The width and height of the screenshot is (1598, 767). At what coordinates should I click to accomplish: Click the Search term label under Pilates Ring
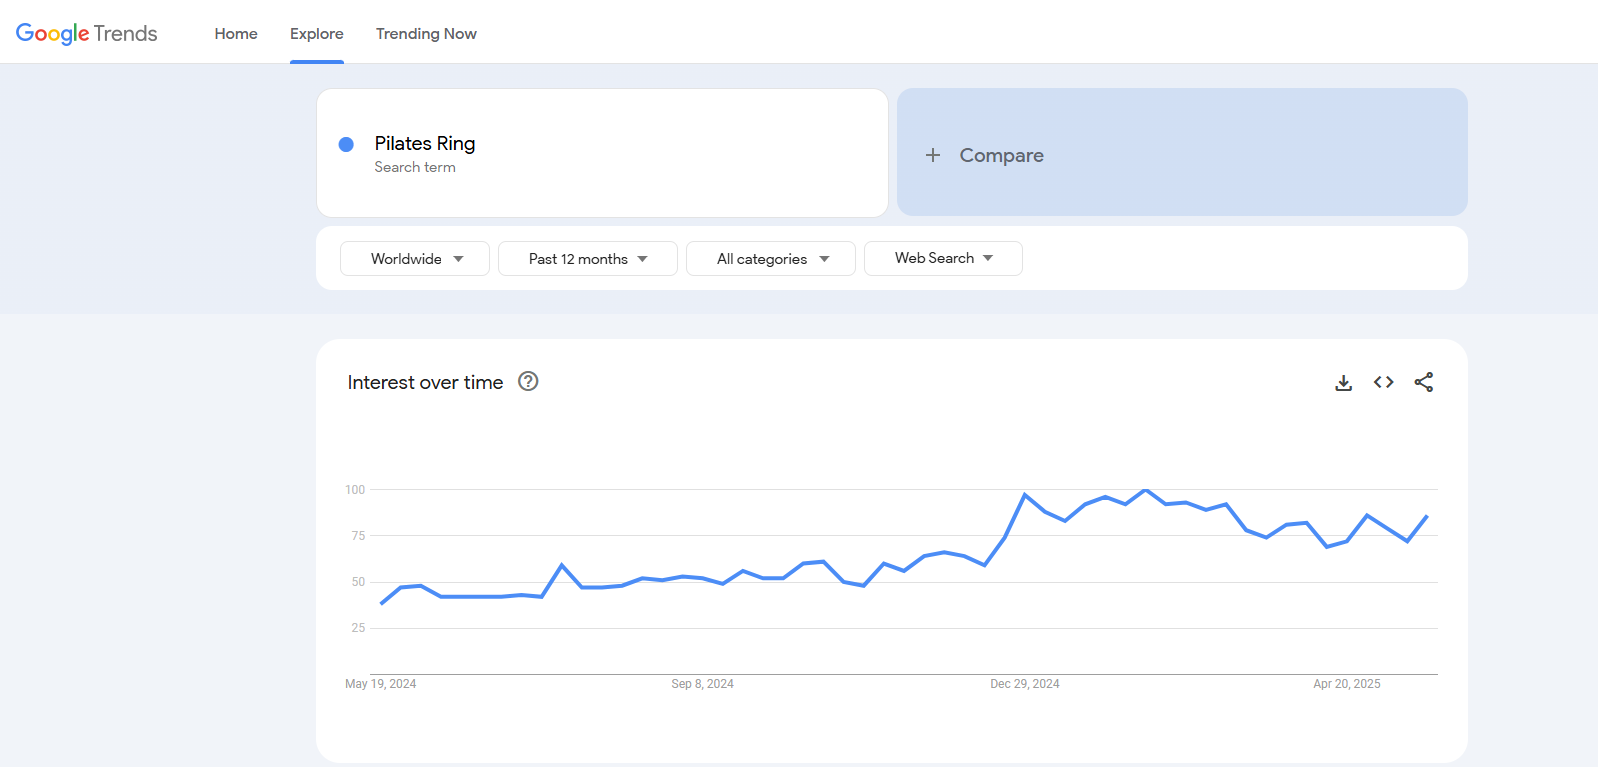pyautogui.click(x=415, y=167)
